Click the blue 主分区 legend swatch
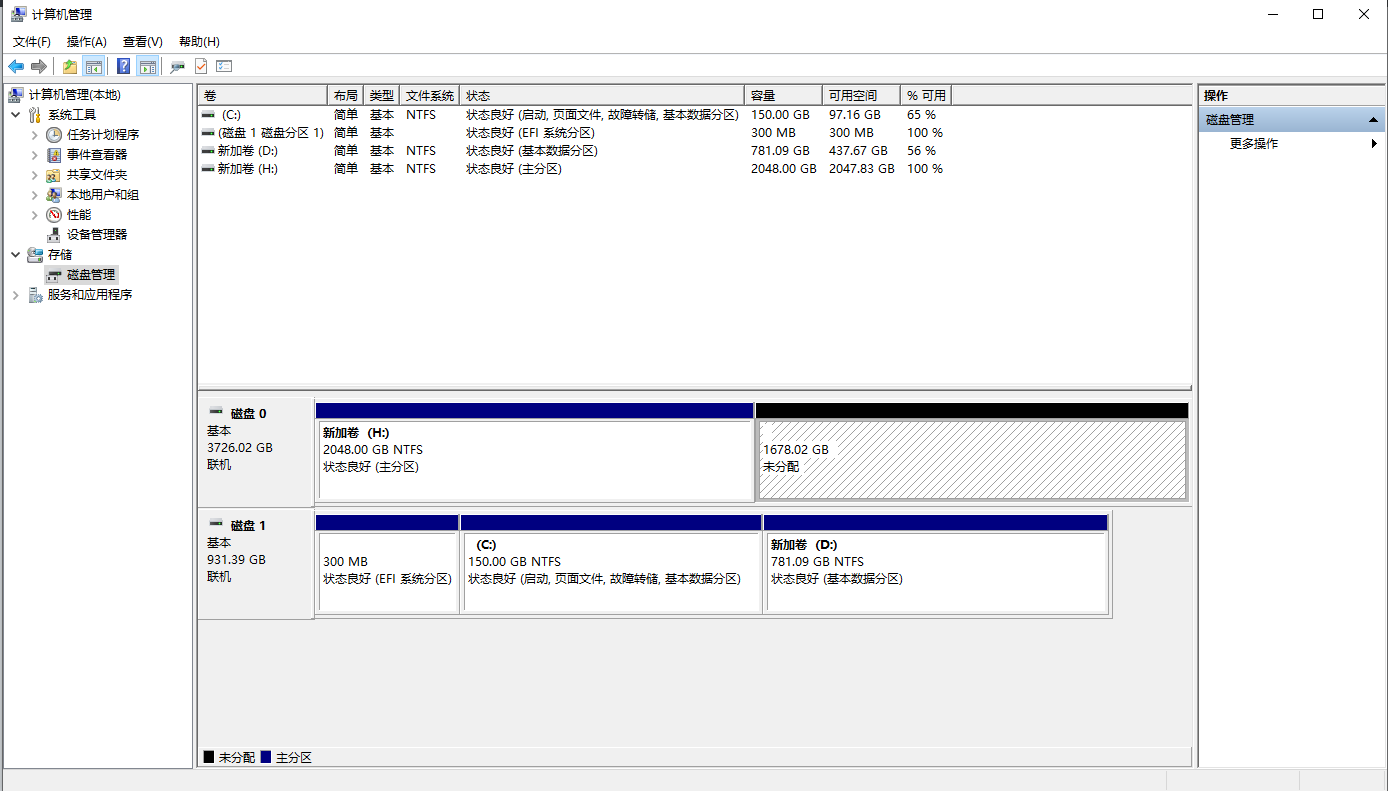 coord(266,757)
